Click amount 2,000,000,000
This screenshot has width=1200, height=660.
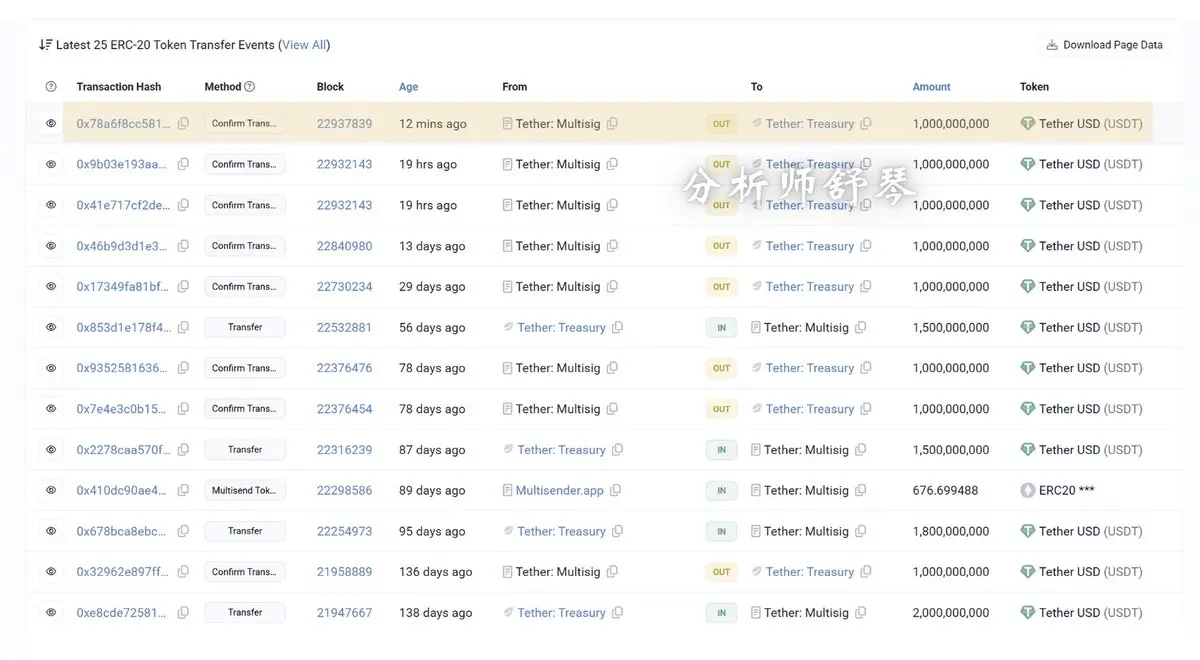click(951, 613)
